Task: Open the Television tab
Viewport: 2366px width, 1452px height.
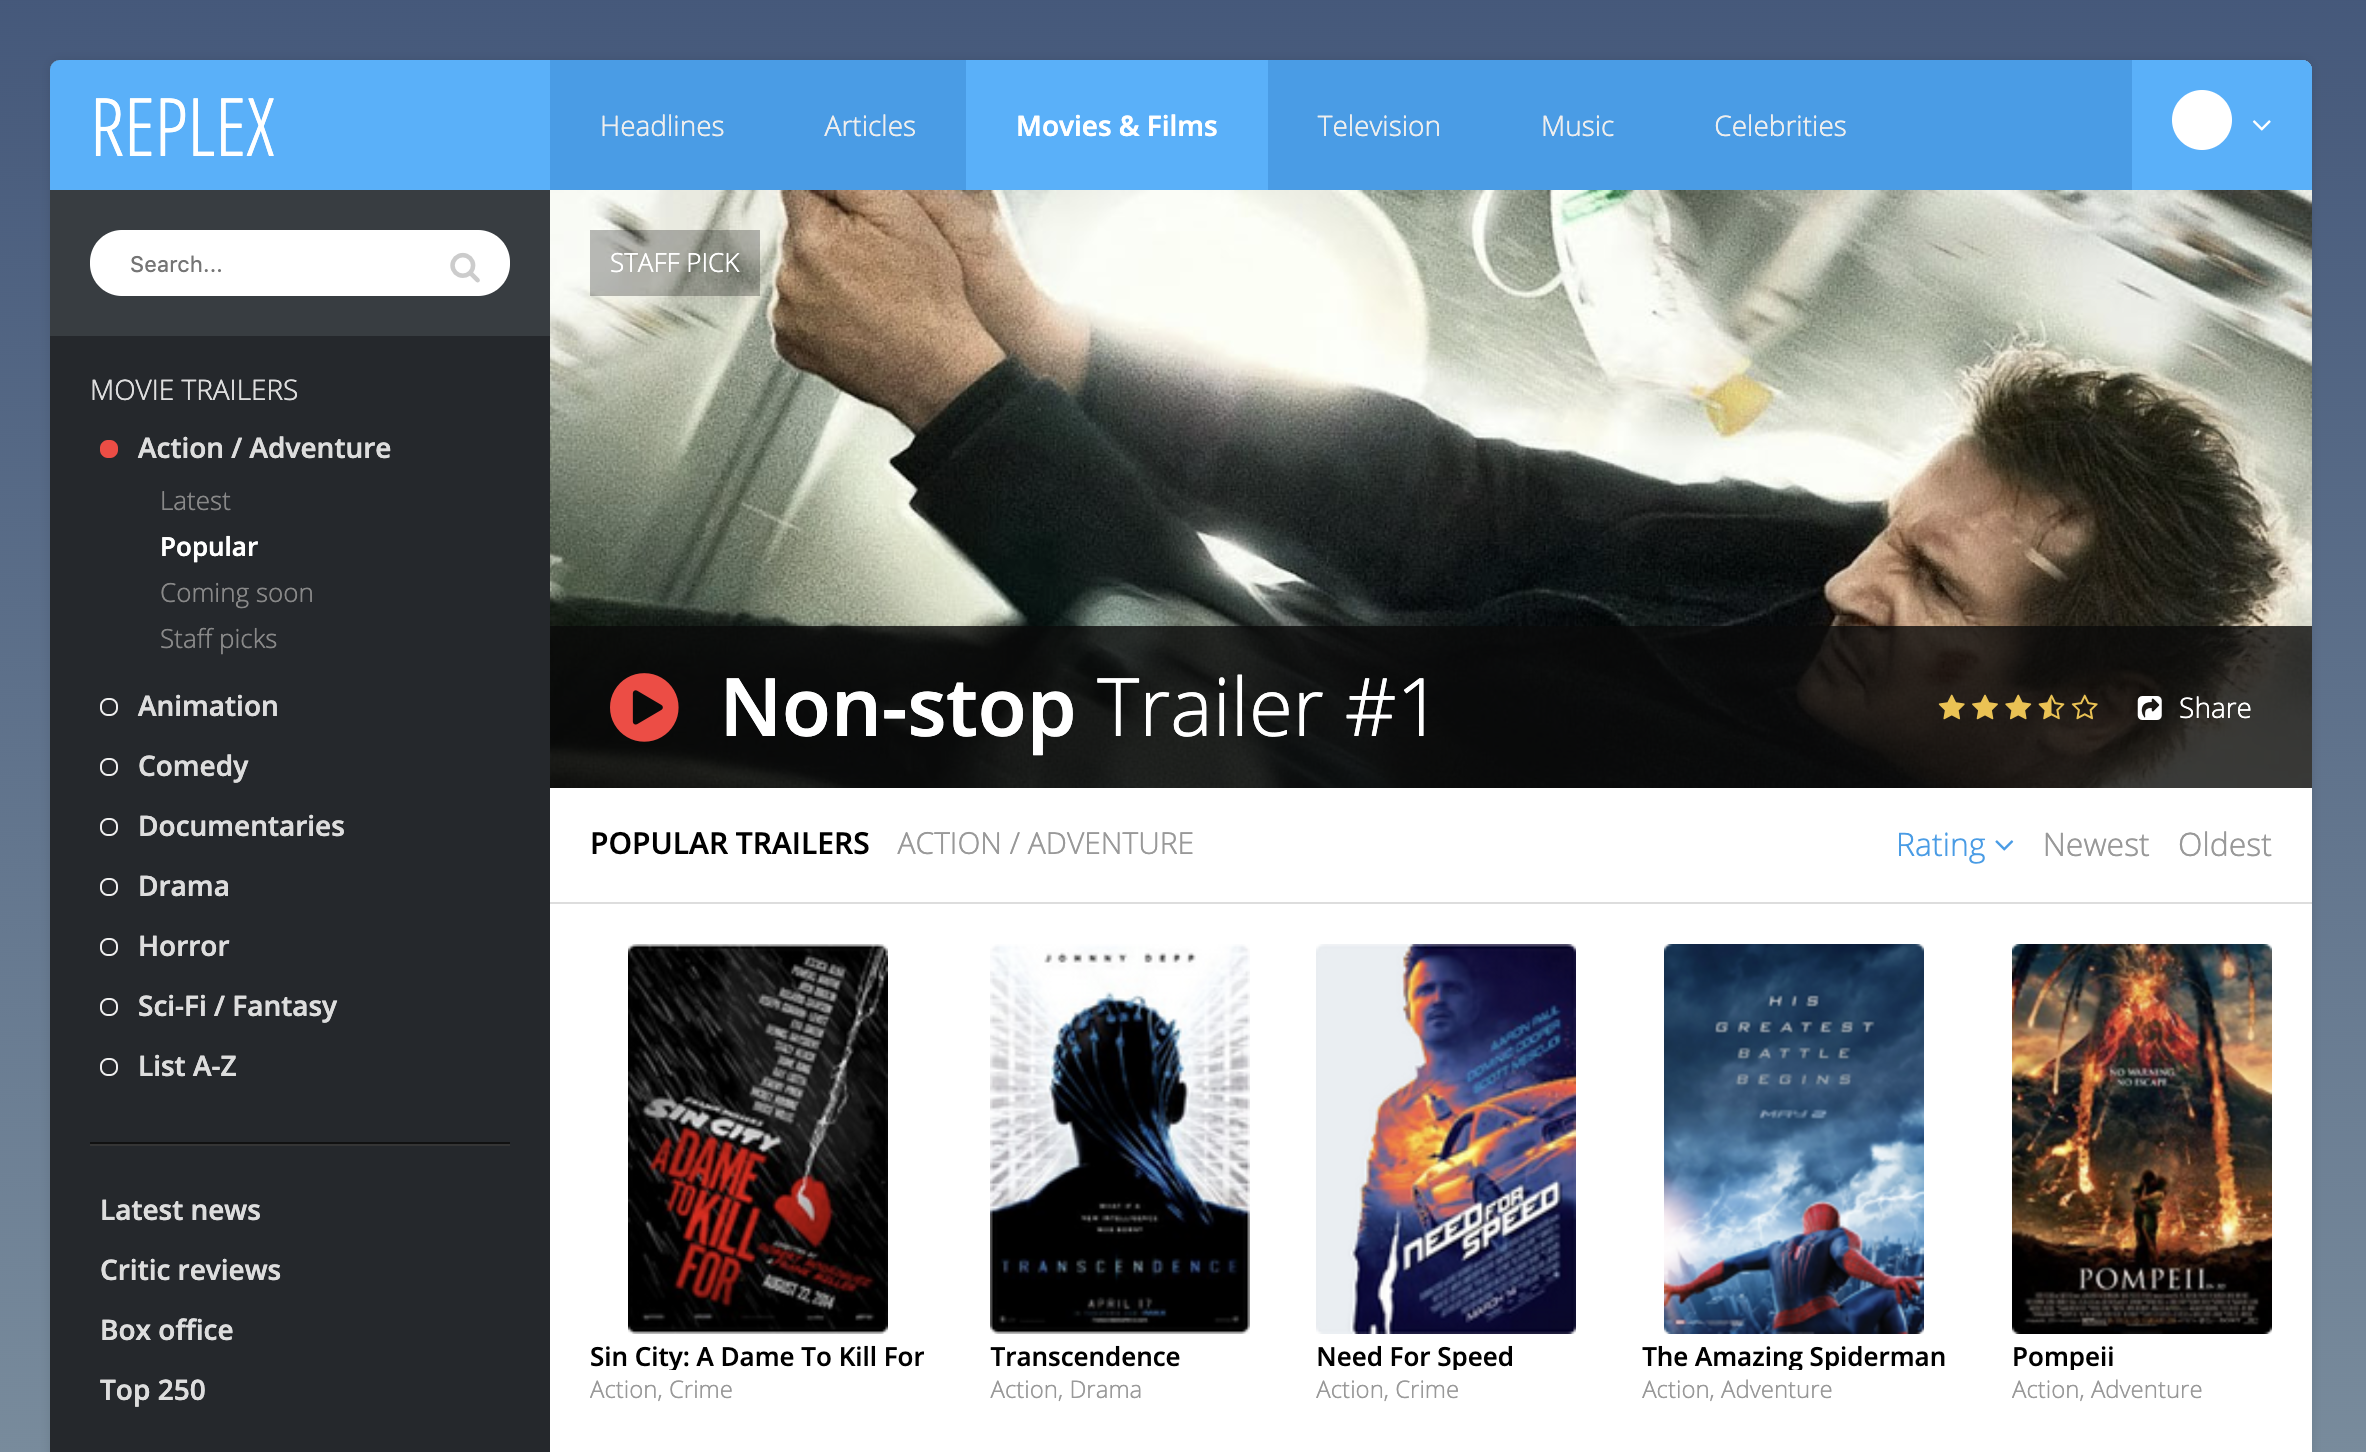Action: click(1378, 126)
